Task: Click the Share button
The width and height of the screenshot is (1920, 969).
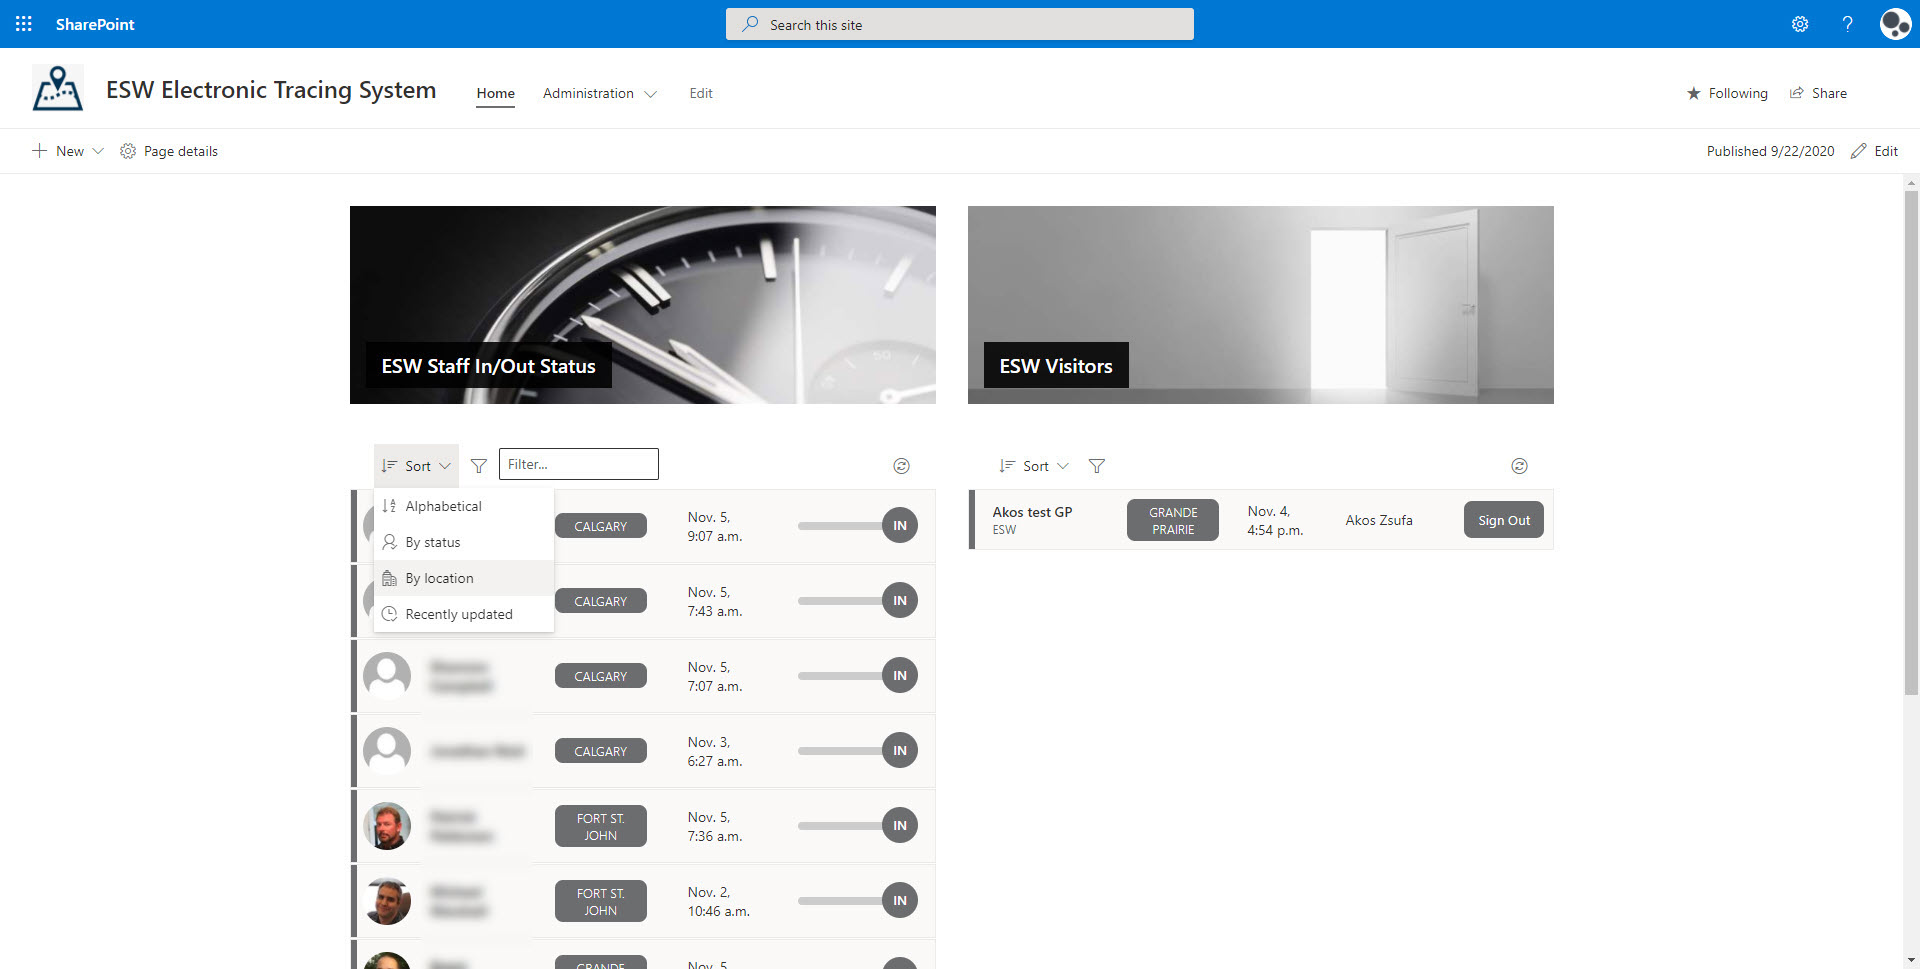Action: click(x=1818, y=93)
